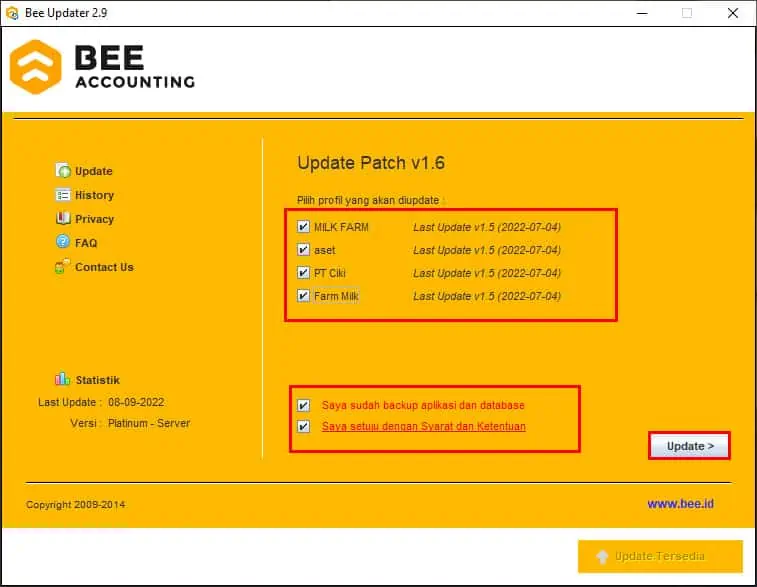Image resolution: width=757 pixels, height=587 pixels.
Task: Uncheck the aset profile checkbox
Action: (303, 250)
